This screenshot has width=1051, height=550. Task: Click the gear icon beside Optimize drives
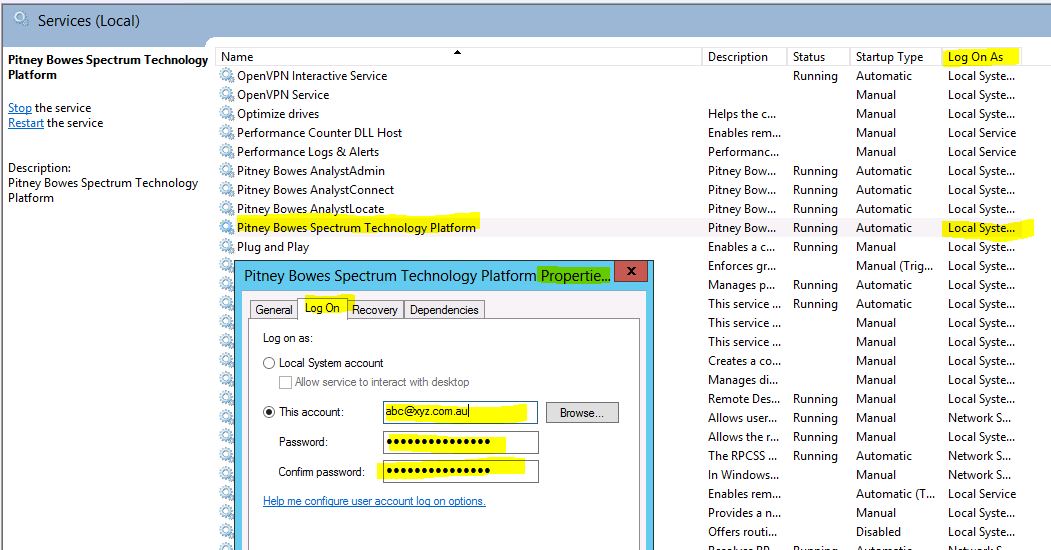(x=227, y=113)
